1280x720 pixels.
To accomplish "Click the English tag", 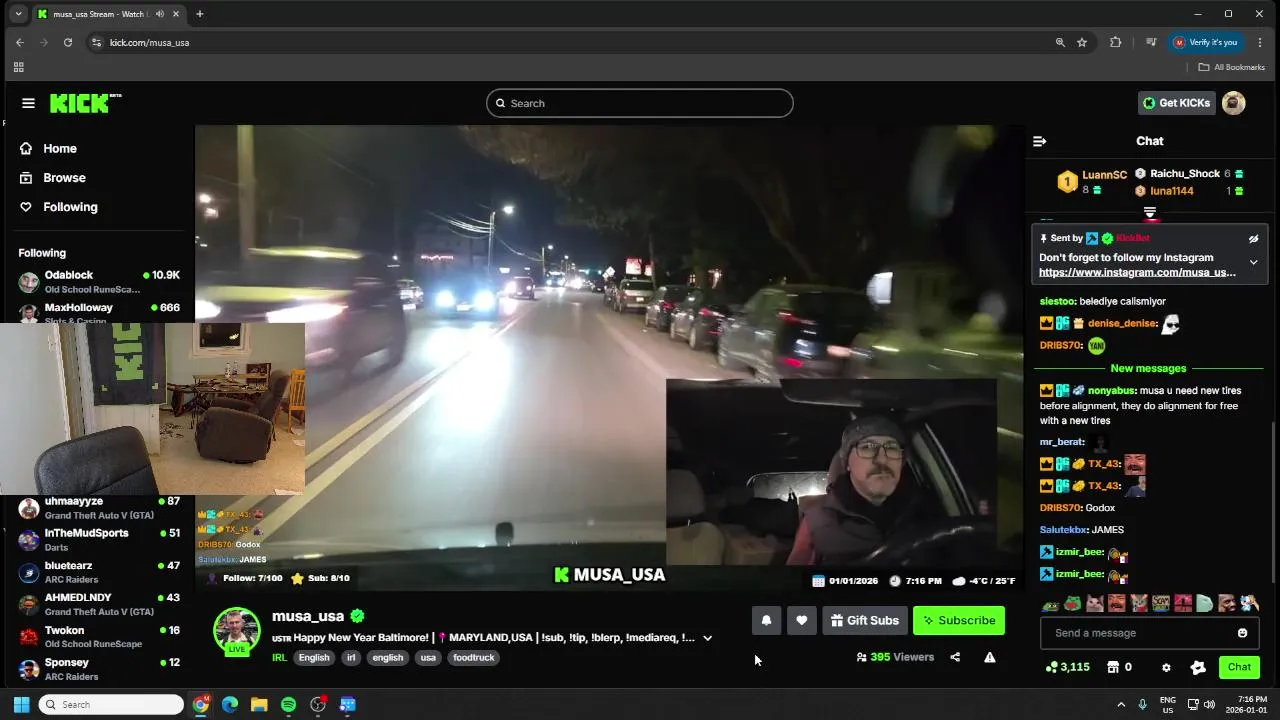I will (314, 657).
